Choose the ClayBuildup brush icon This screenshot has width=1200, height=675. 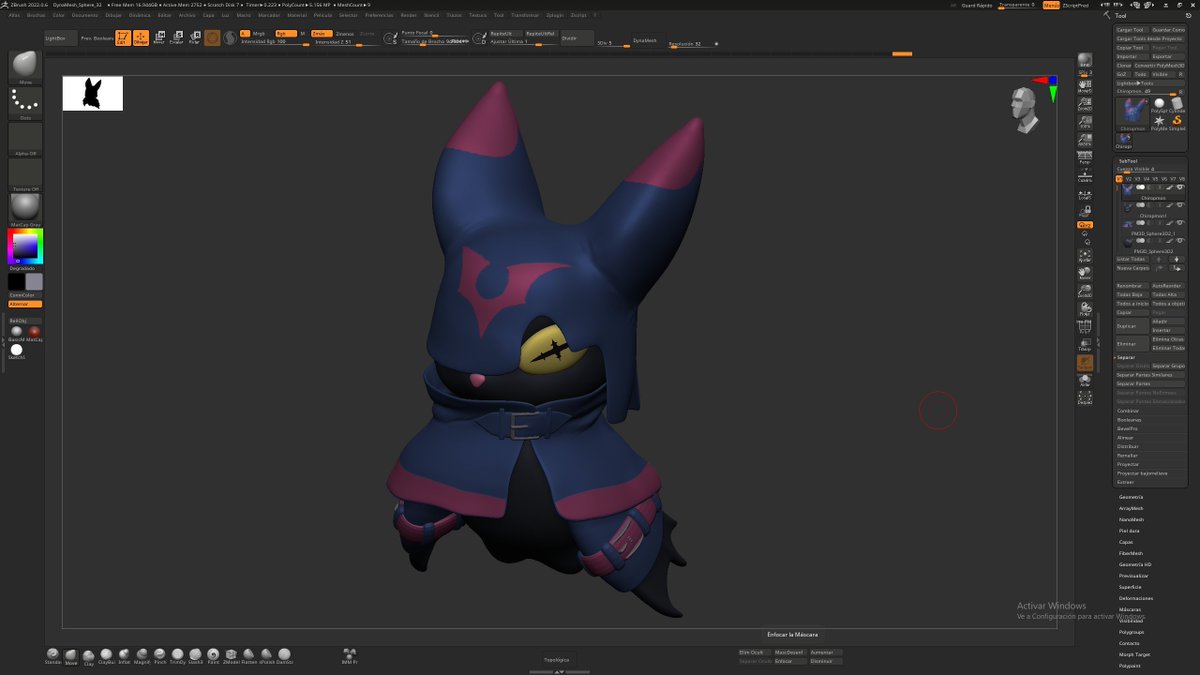click(x=106, y=655)
